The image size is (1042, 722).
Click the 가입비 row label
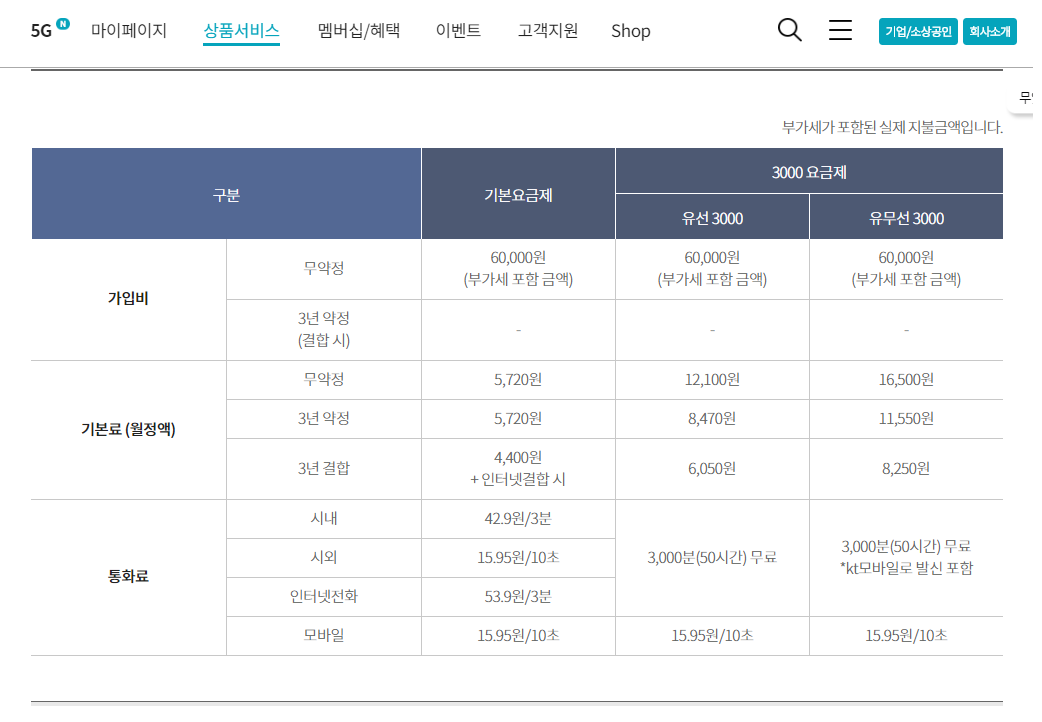click(x=128, y=299)
